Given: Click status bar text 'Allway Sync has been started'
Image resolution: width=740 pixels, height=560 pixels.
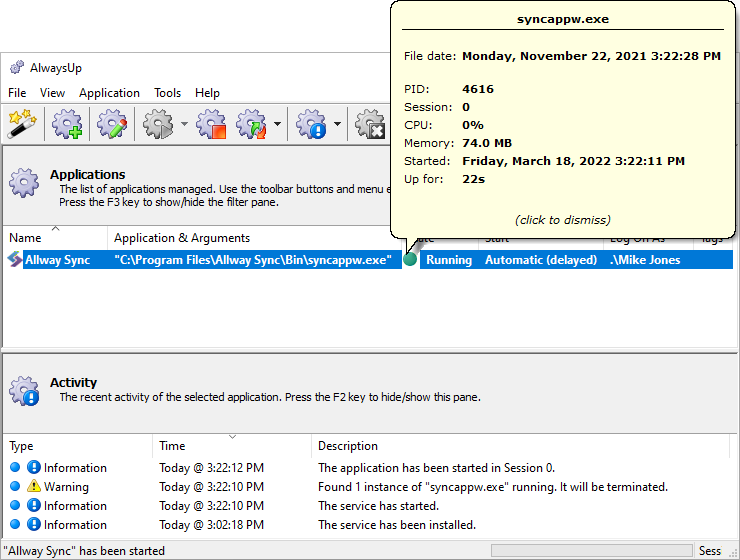Looking at the screenshot, I should pos(84,551).
